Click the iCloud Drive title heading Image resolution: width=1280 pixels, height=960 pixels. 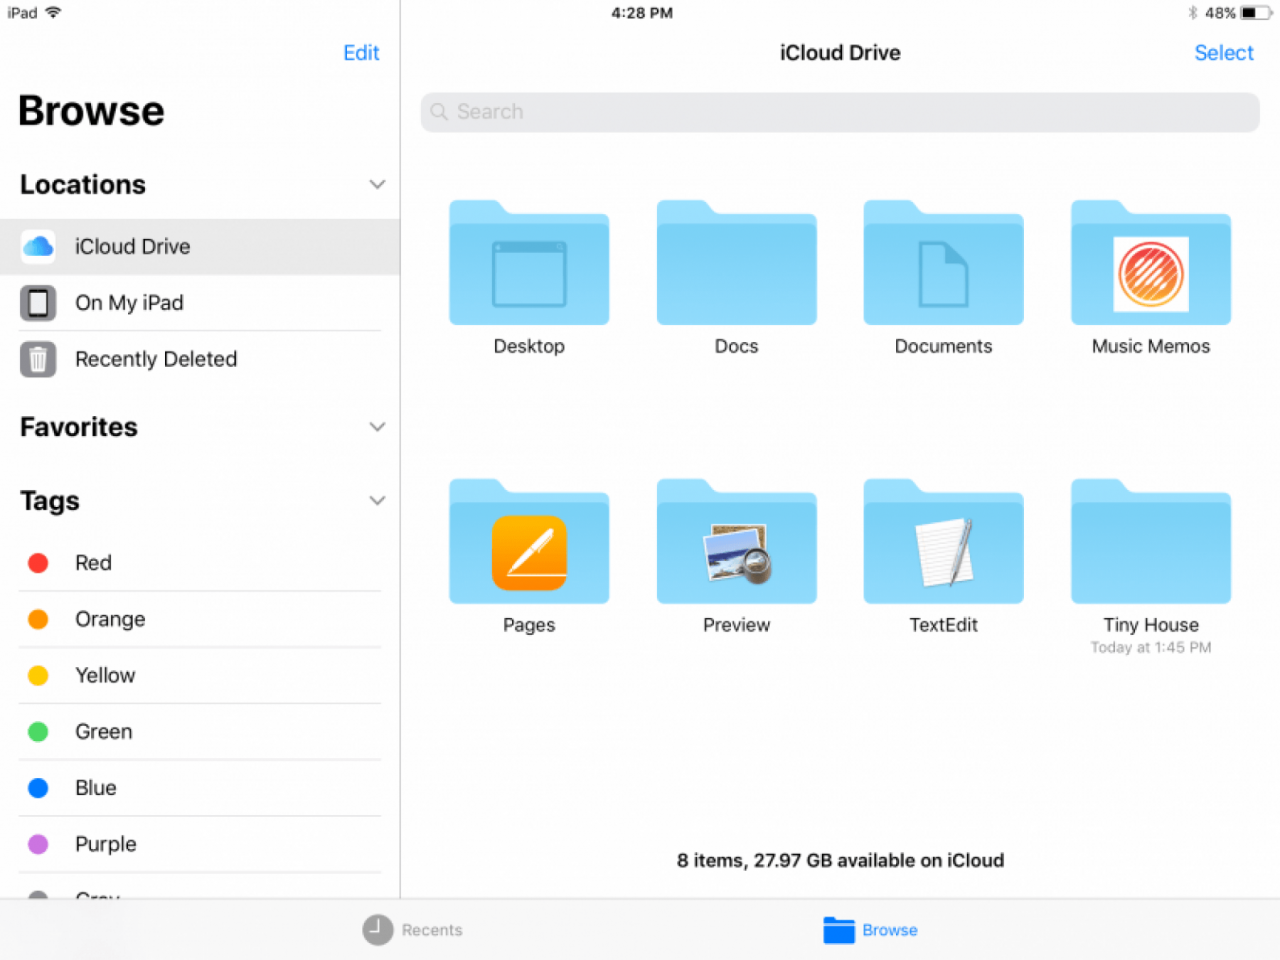click(840, 53)
